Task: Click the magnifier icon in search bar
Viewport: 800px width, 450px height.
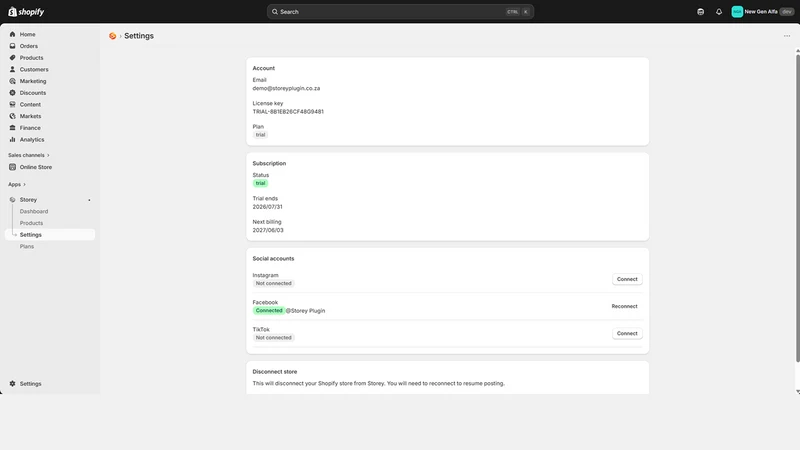Action: click(274, 12)
